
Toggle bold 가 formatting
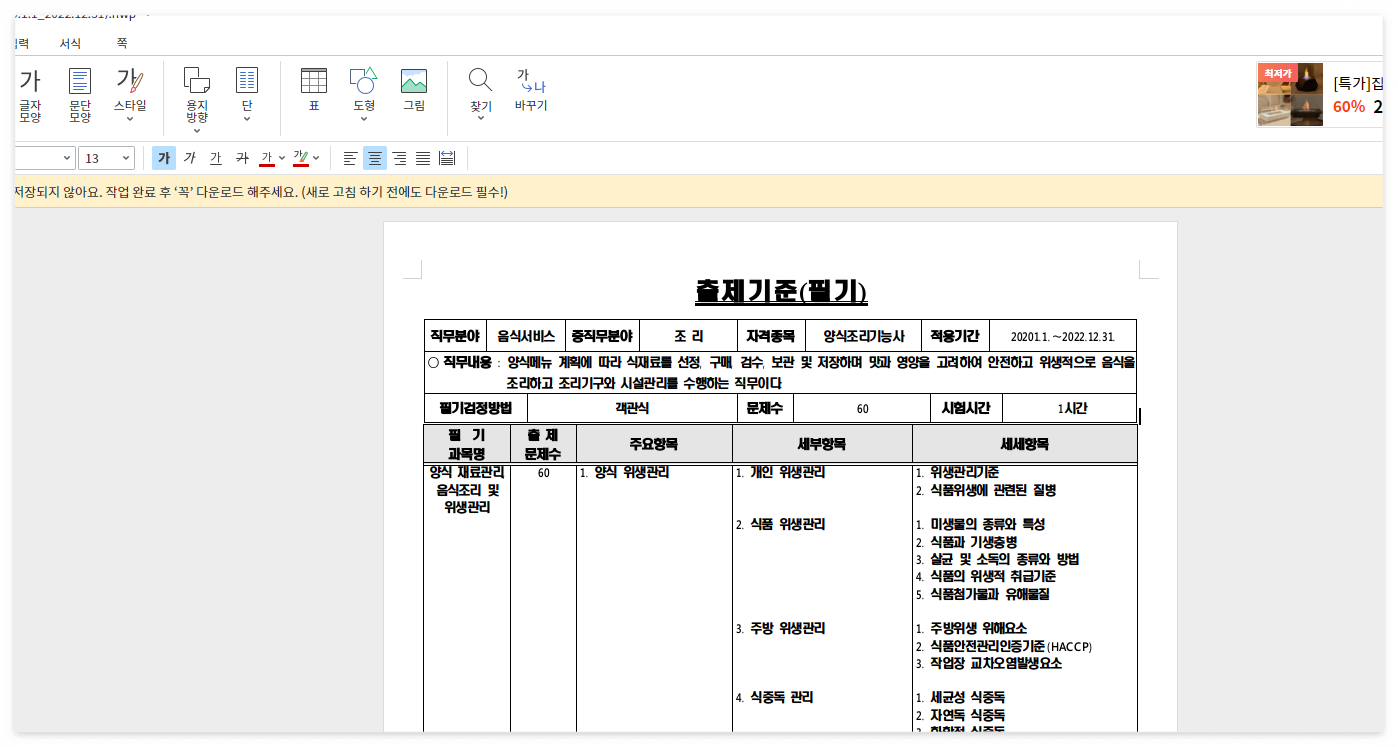click(x=164, y=158)
